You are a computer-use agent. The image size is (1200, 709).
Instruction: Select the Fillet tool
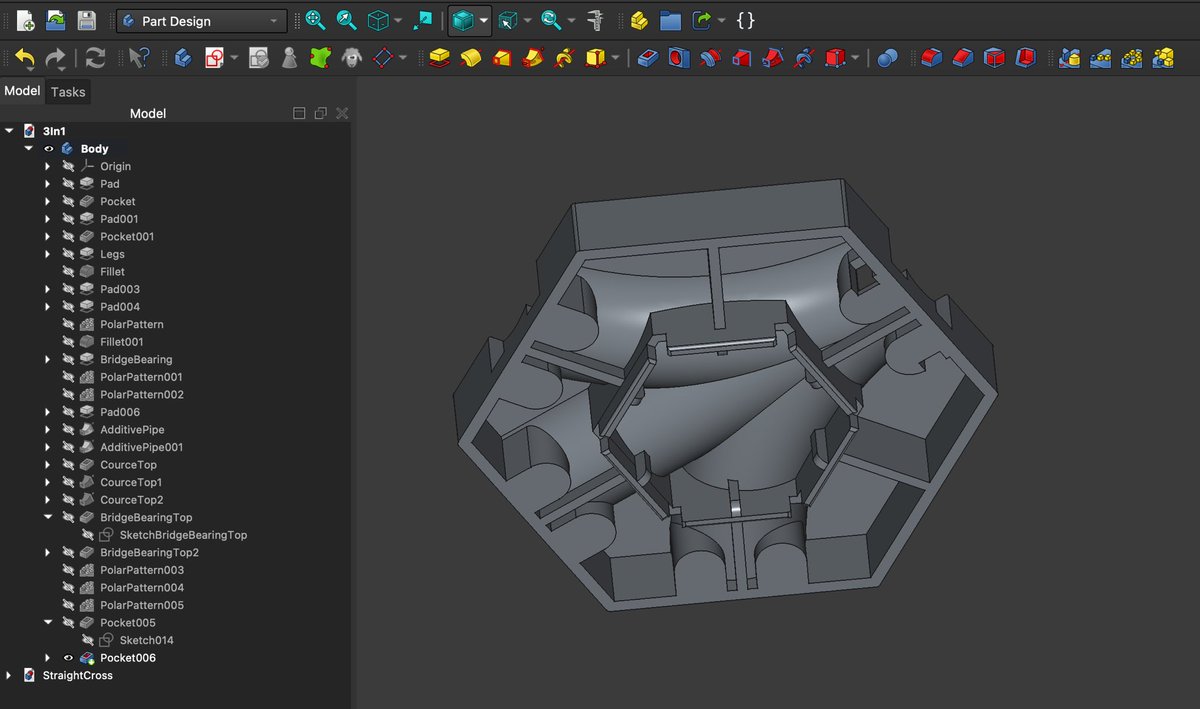pos(931,59)
